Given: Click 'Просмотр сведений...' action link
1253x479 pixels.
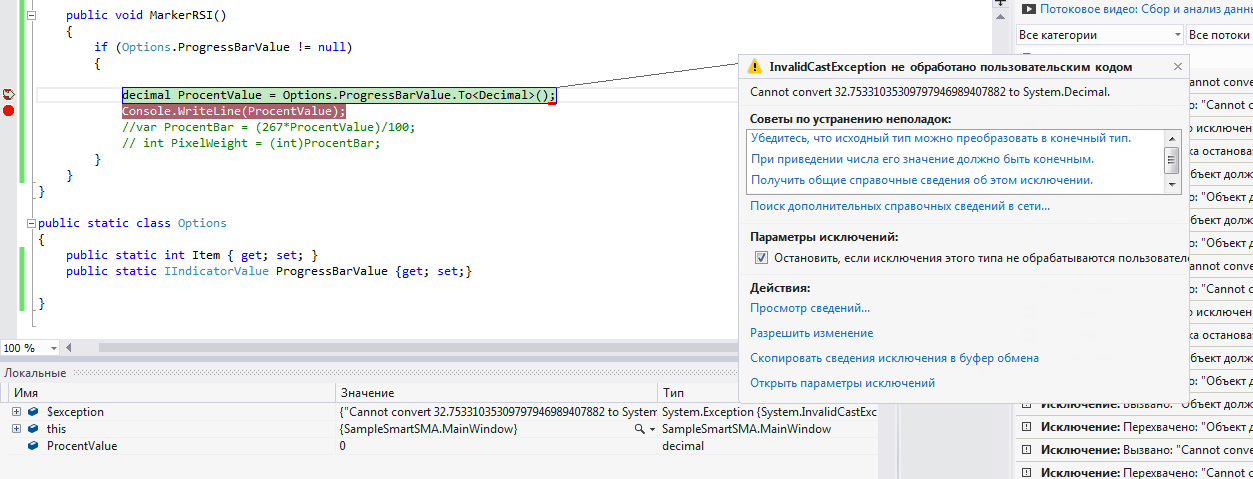Looking at the screenshot, I should coord(810,308).
